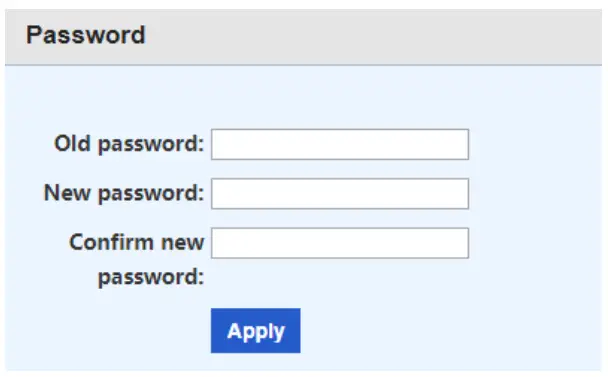Focus the Old password input field
This screenshot has width=608, height=377.
point(340,144)
